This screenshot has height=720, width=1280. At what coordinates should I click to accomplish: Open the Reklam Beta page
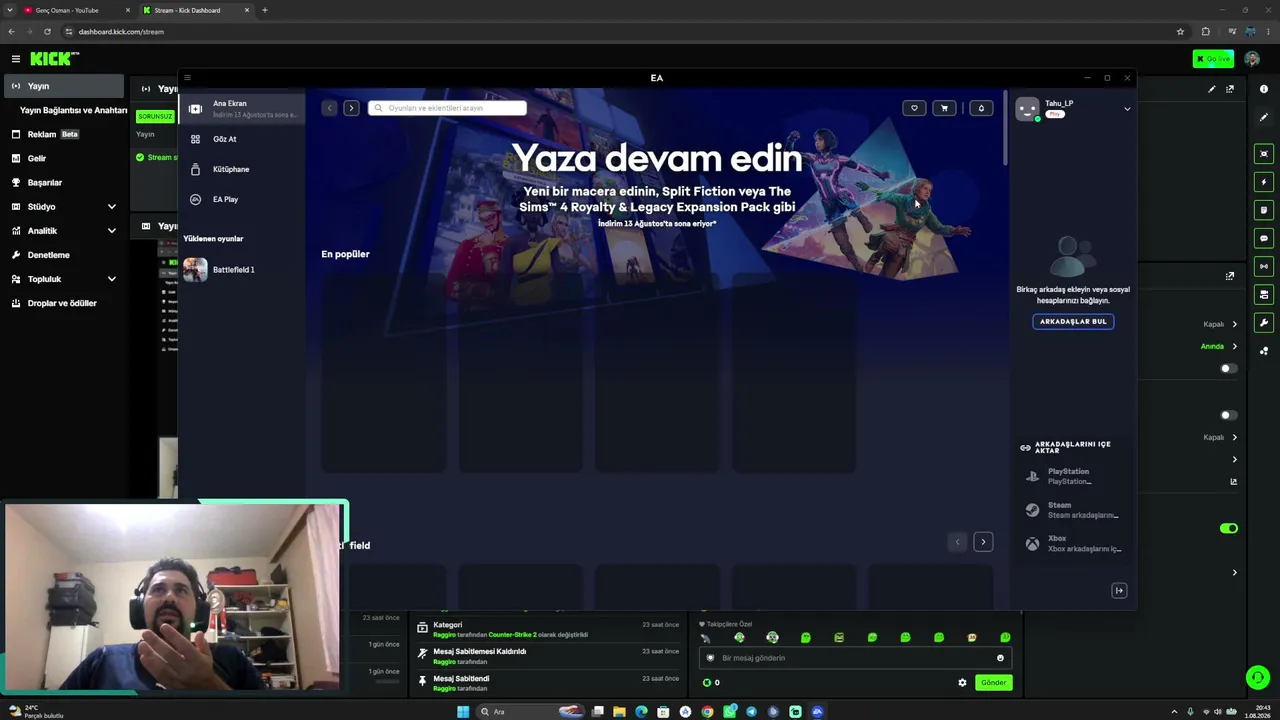pyautogui.click(x=64, y=134)
